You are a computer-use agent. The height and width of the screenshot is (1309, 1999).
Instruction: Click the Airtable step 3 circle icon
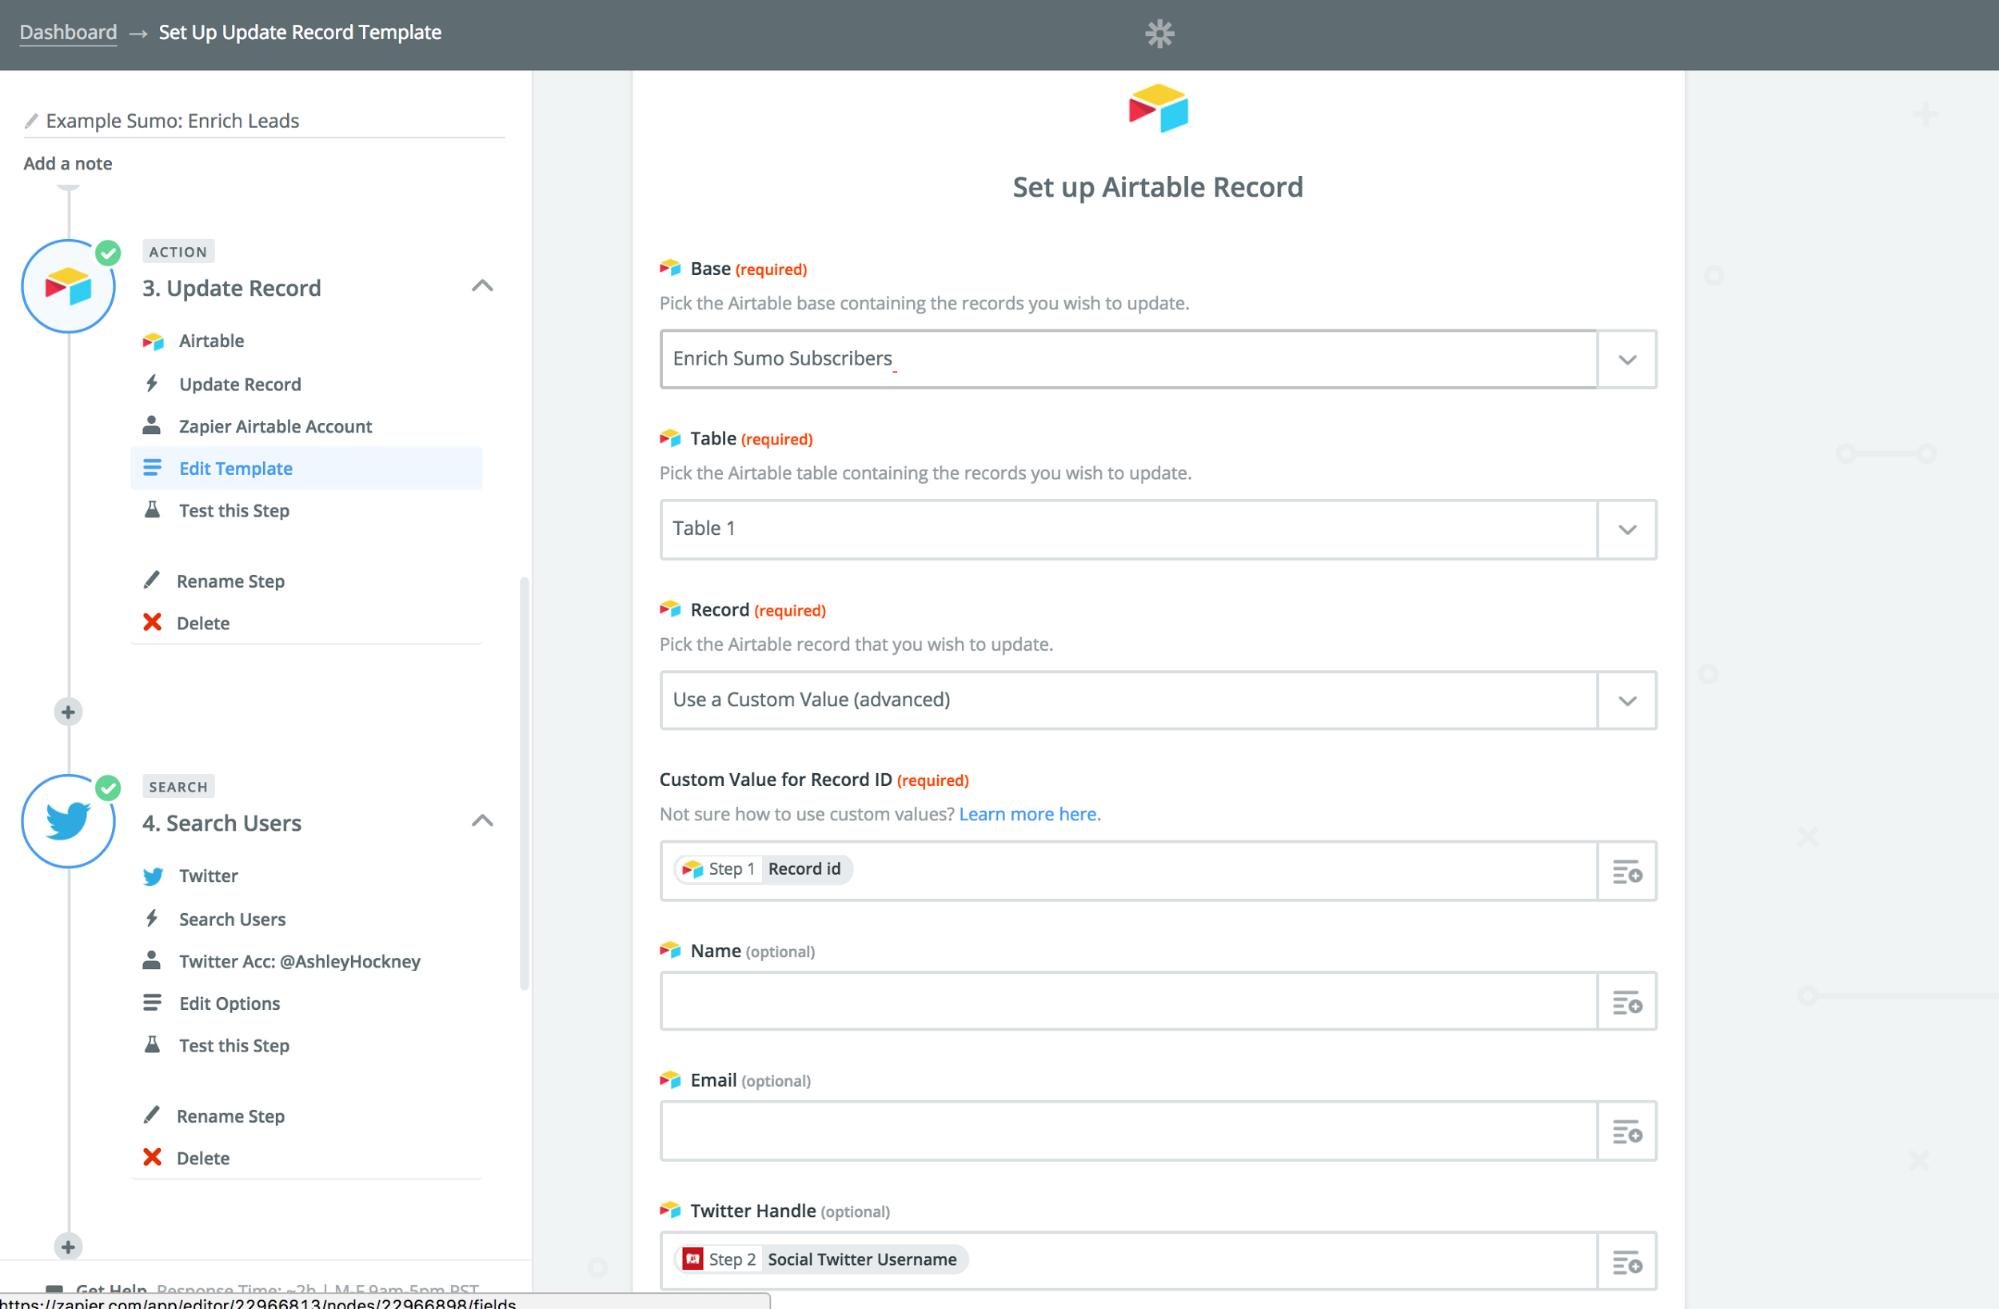[68, 287]
